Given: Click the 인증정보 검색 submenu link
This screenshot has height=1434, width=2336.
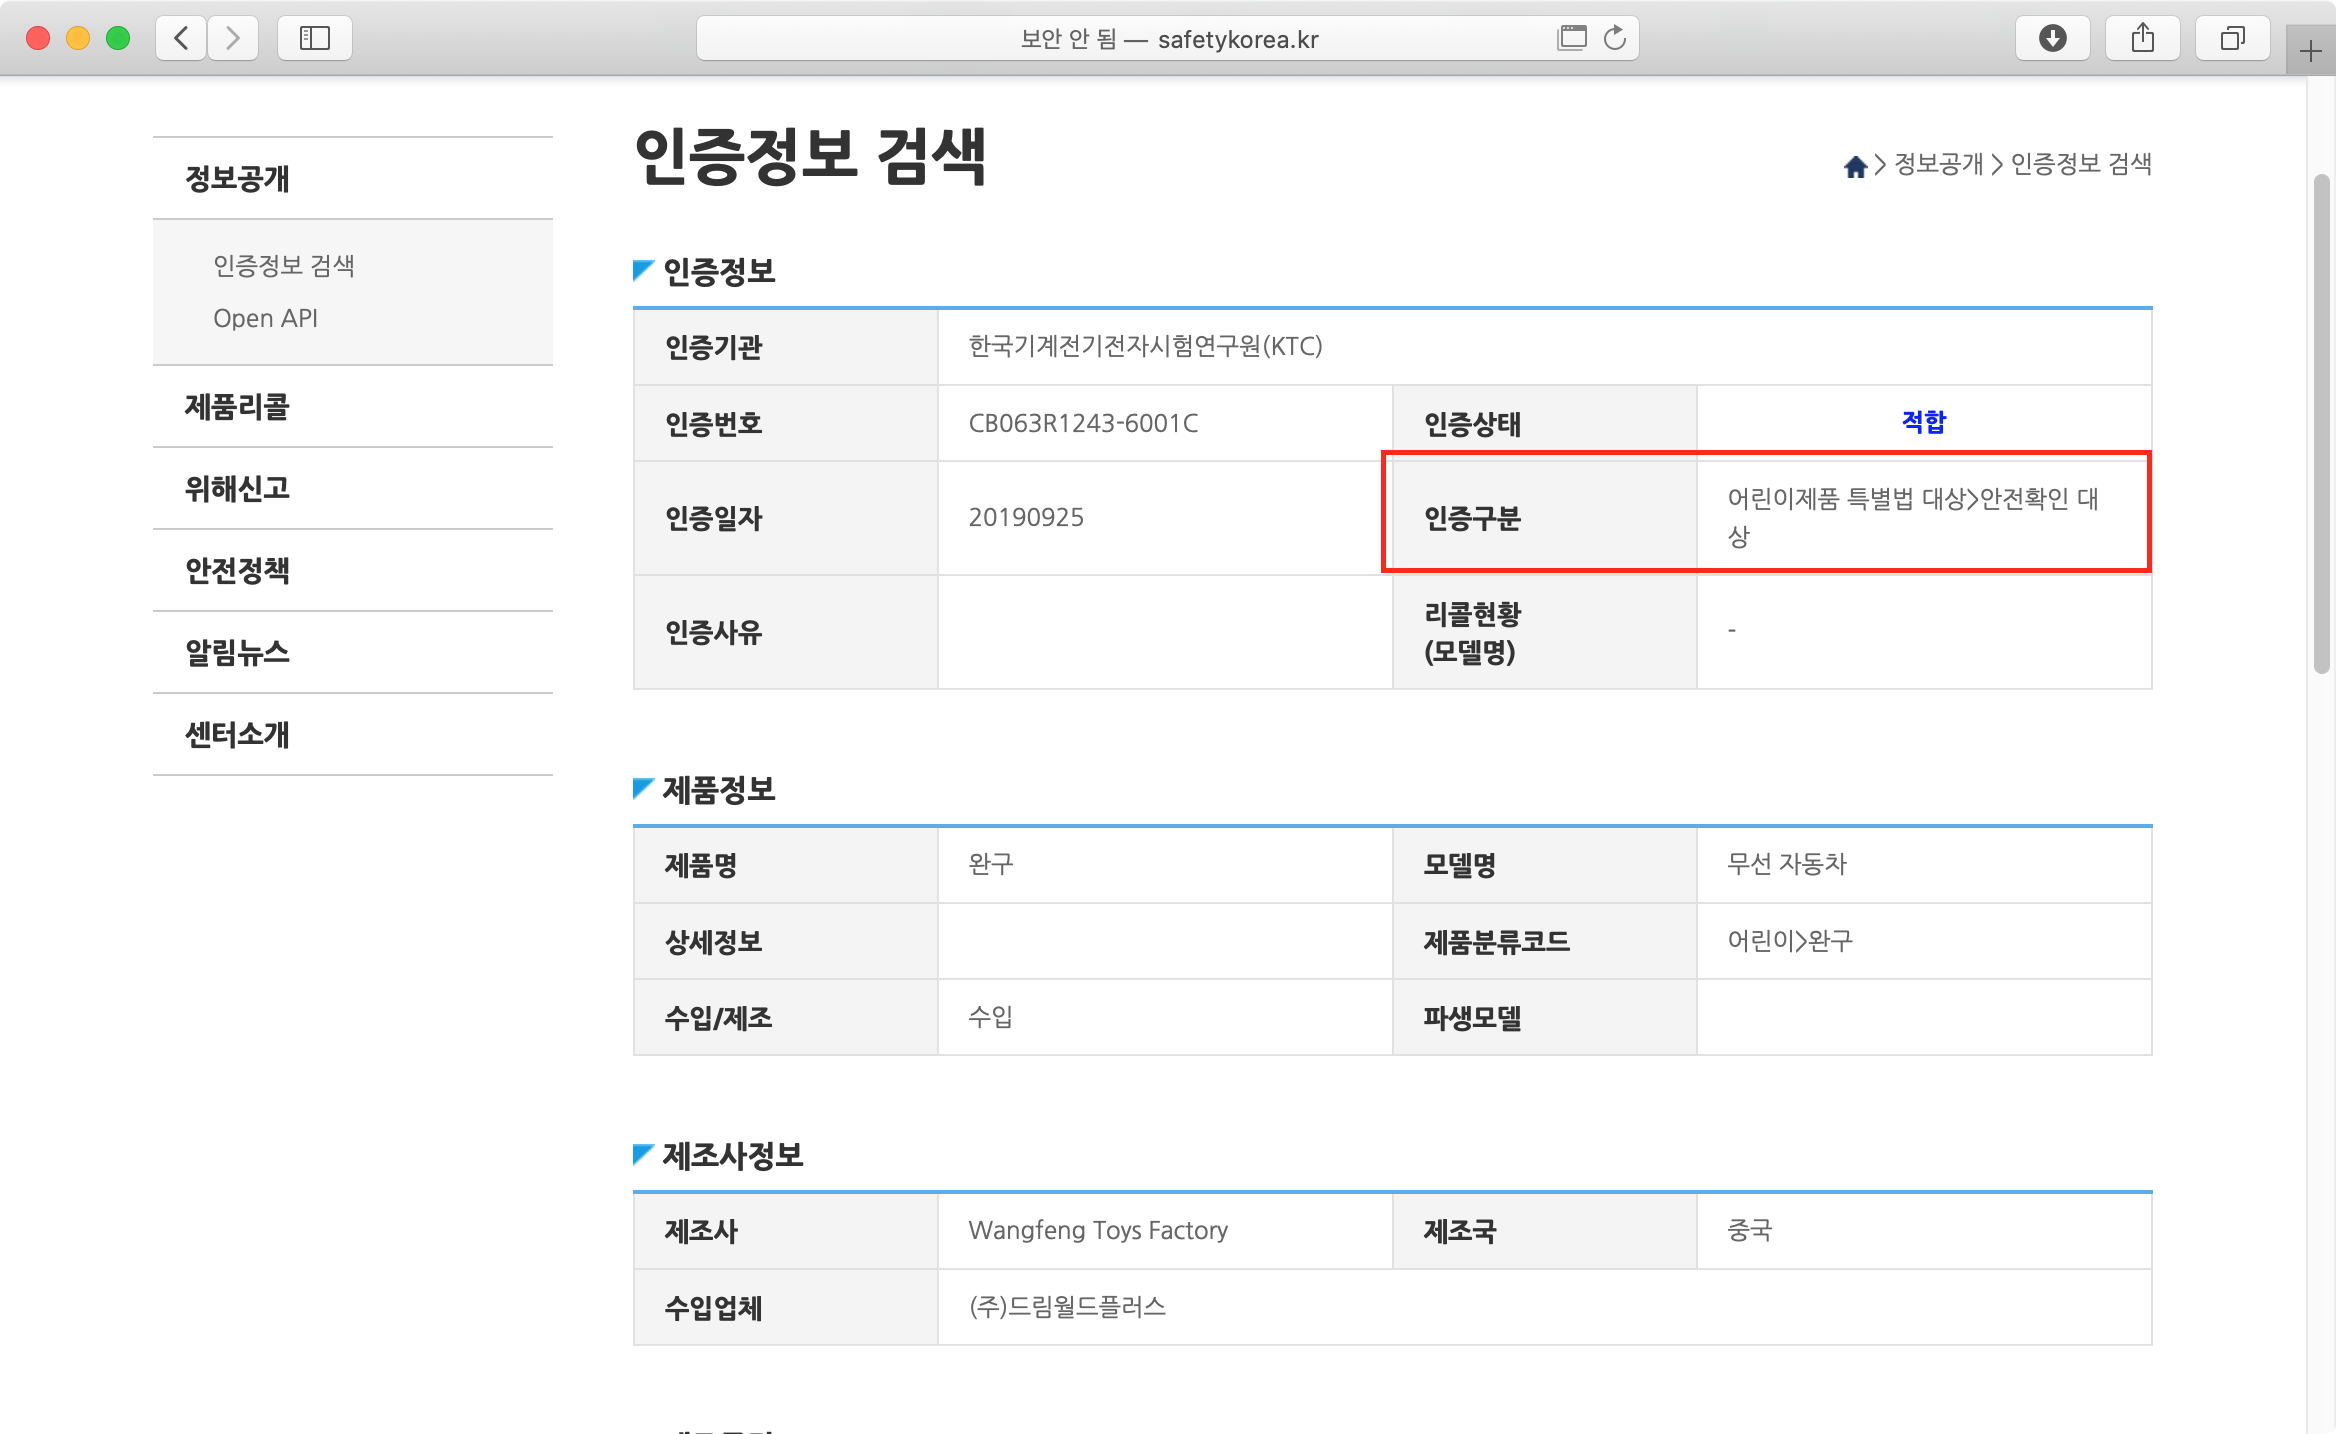Looking at the screenshot, I should coord(284,265).
